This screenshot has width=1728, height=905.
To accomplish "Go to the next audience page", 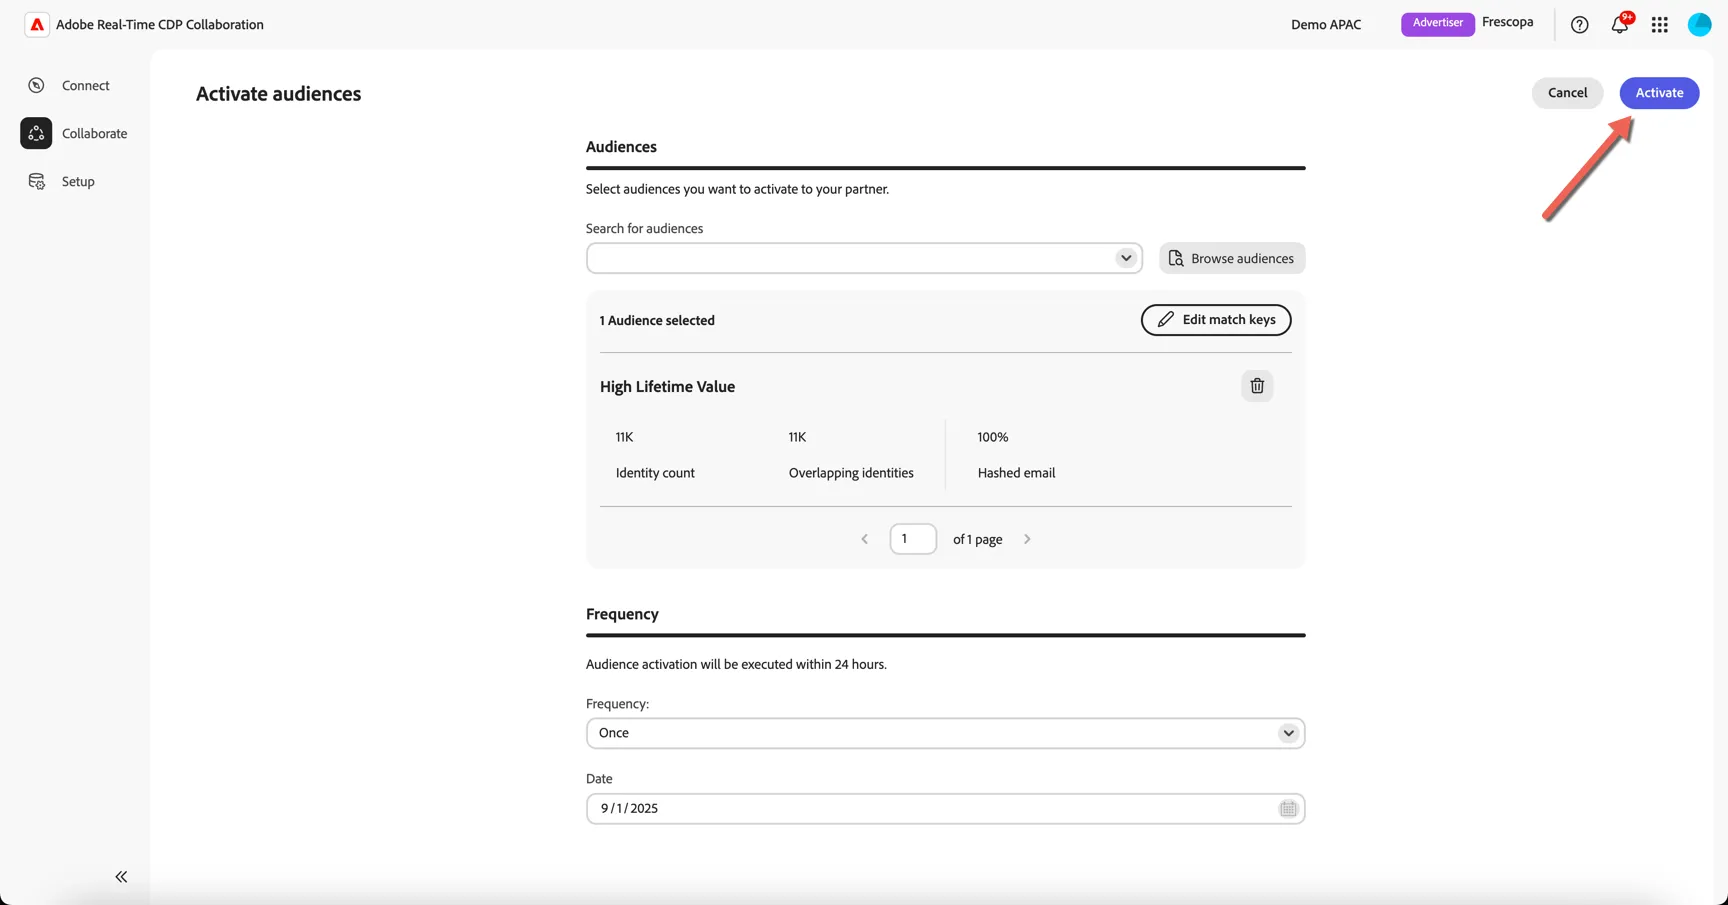I will [x=1027, y=539].
